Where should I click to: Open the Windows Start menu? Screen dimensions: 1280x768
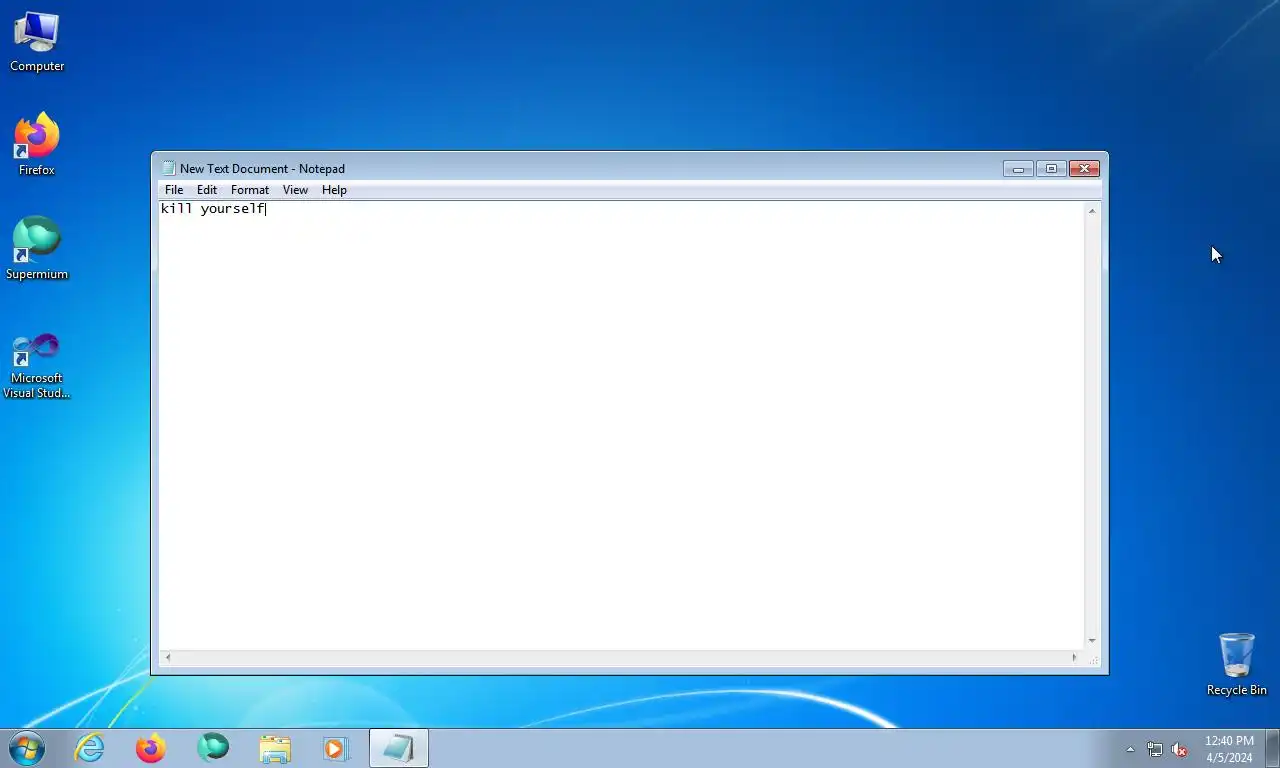pos(26,748)
